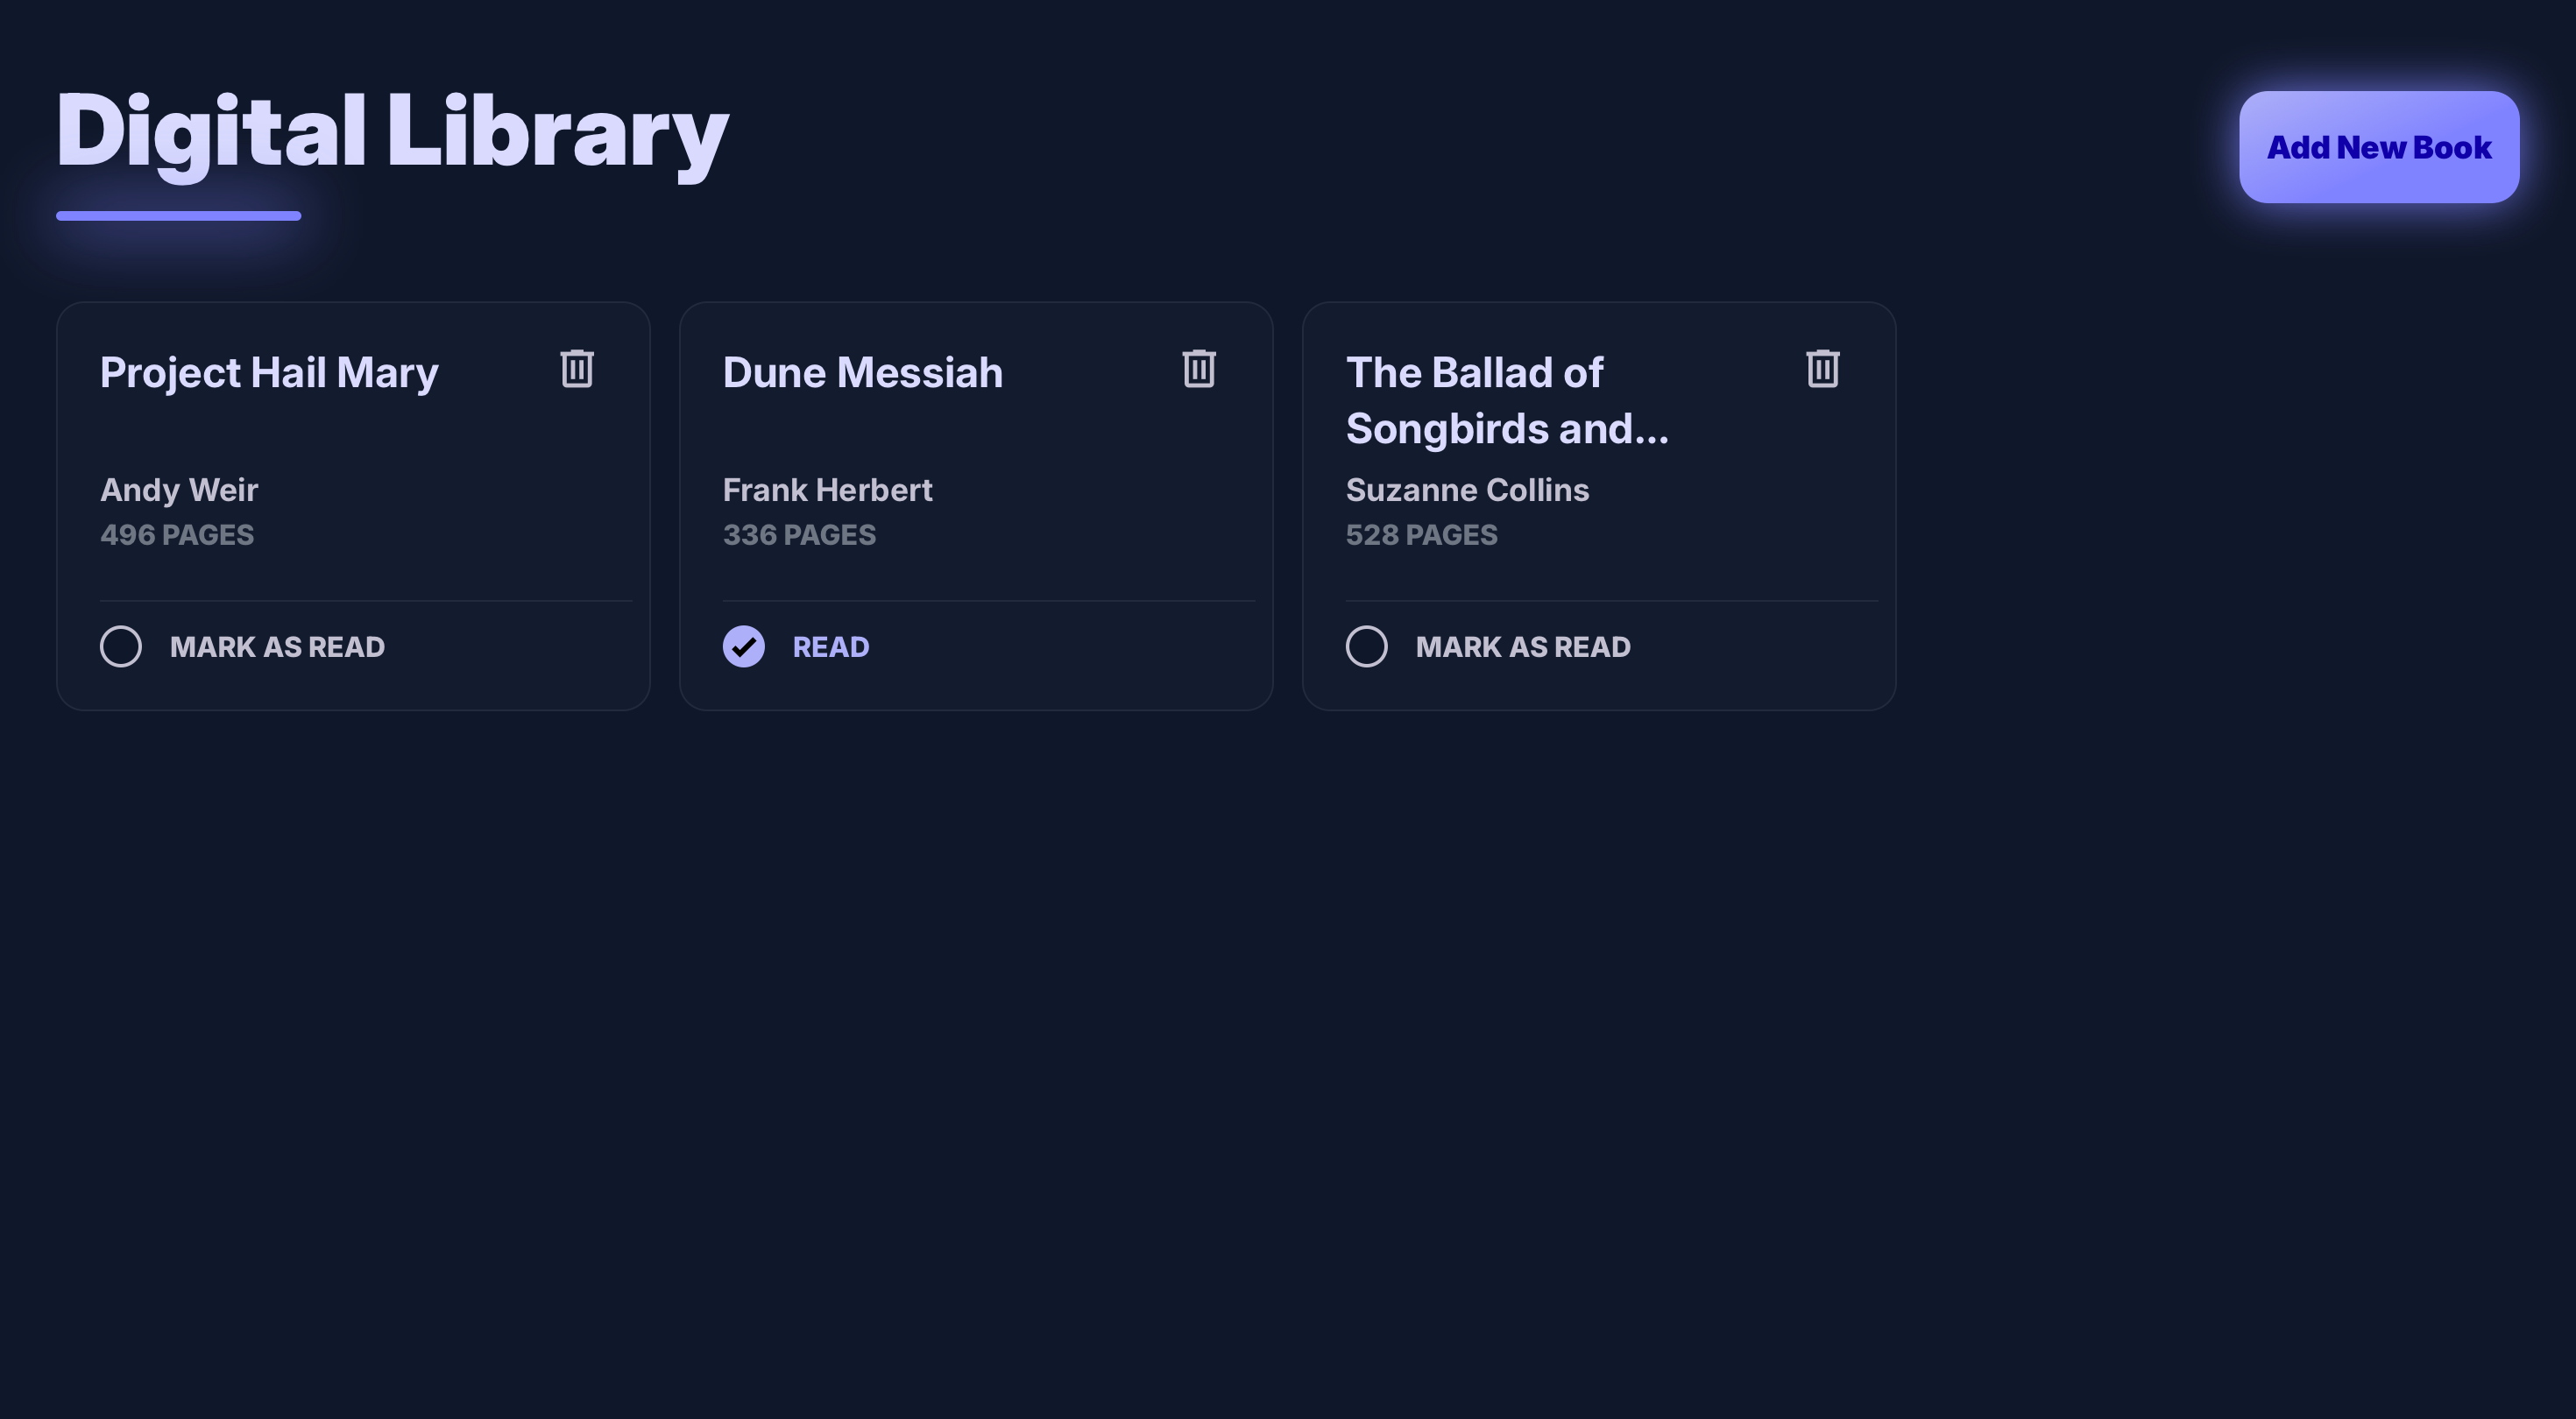Click The Ballad of Songbirds title

pos(1506,400)
